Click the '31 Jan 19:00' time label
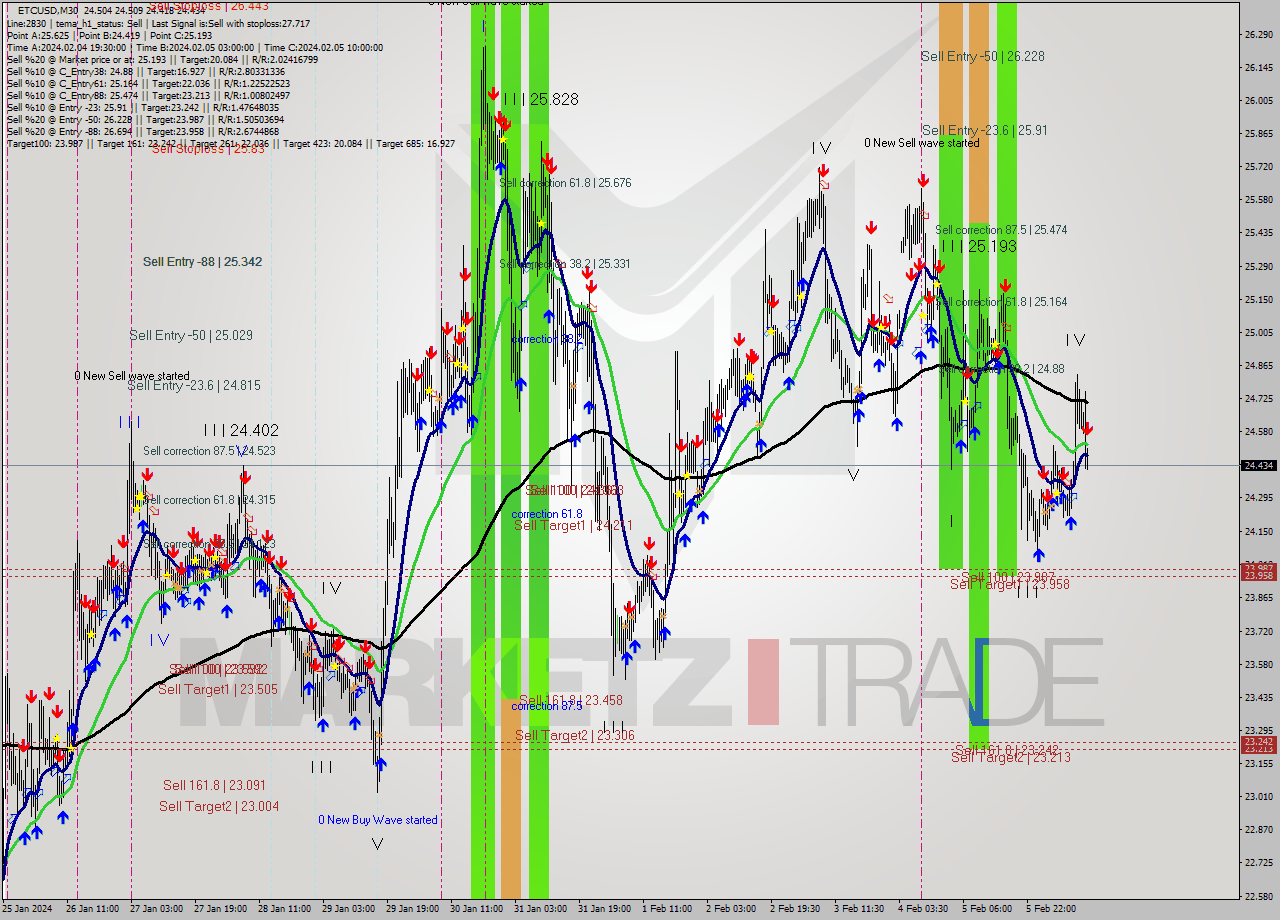 click(x=604, y=909)
